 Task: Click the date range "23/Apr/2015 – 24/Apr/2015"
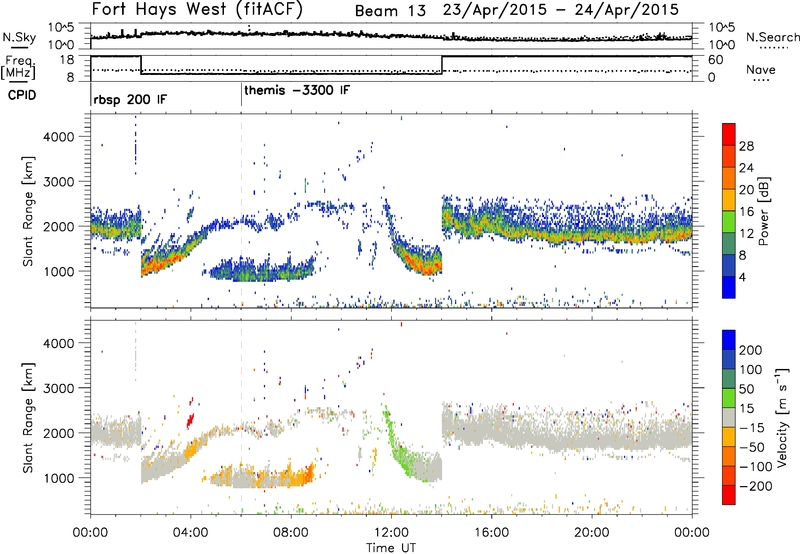561,10
